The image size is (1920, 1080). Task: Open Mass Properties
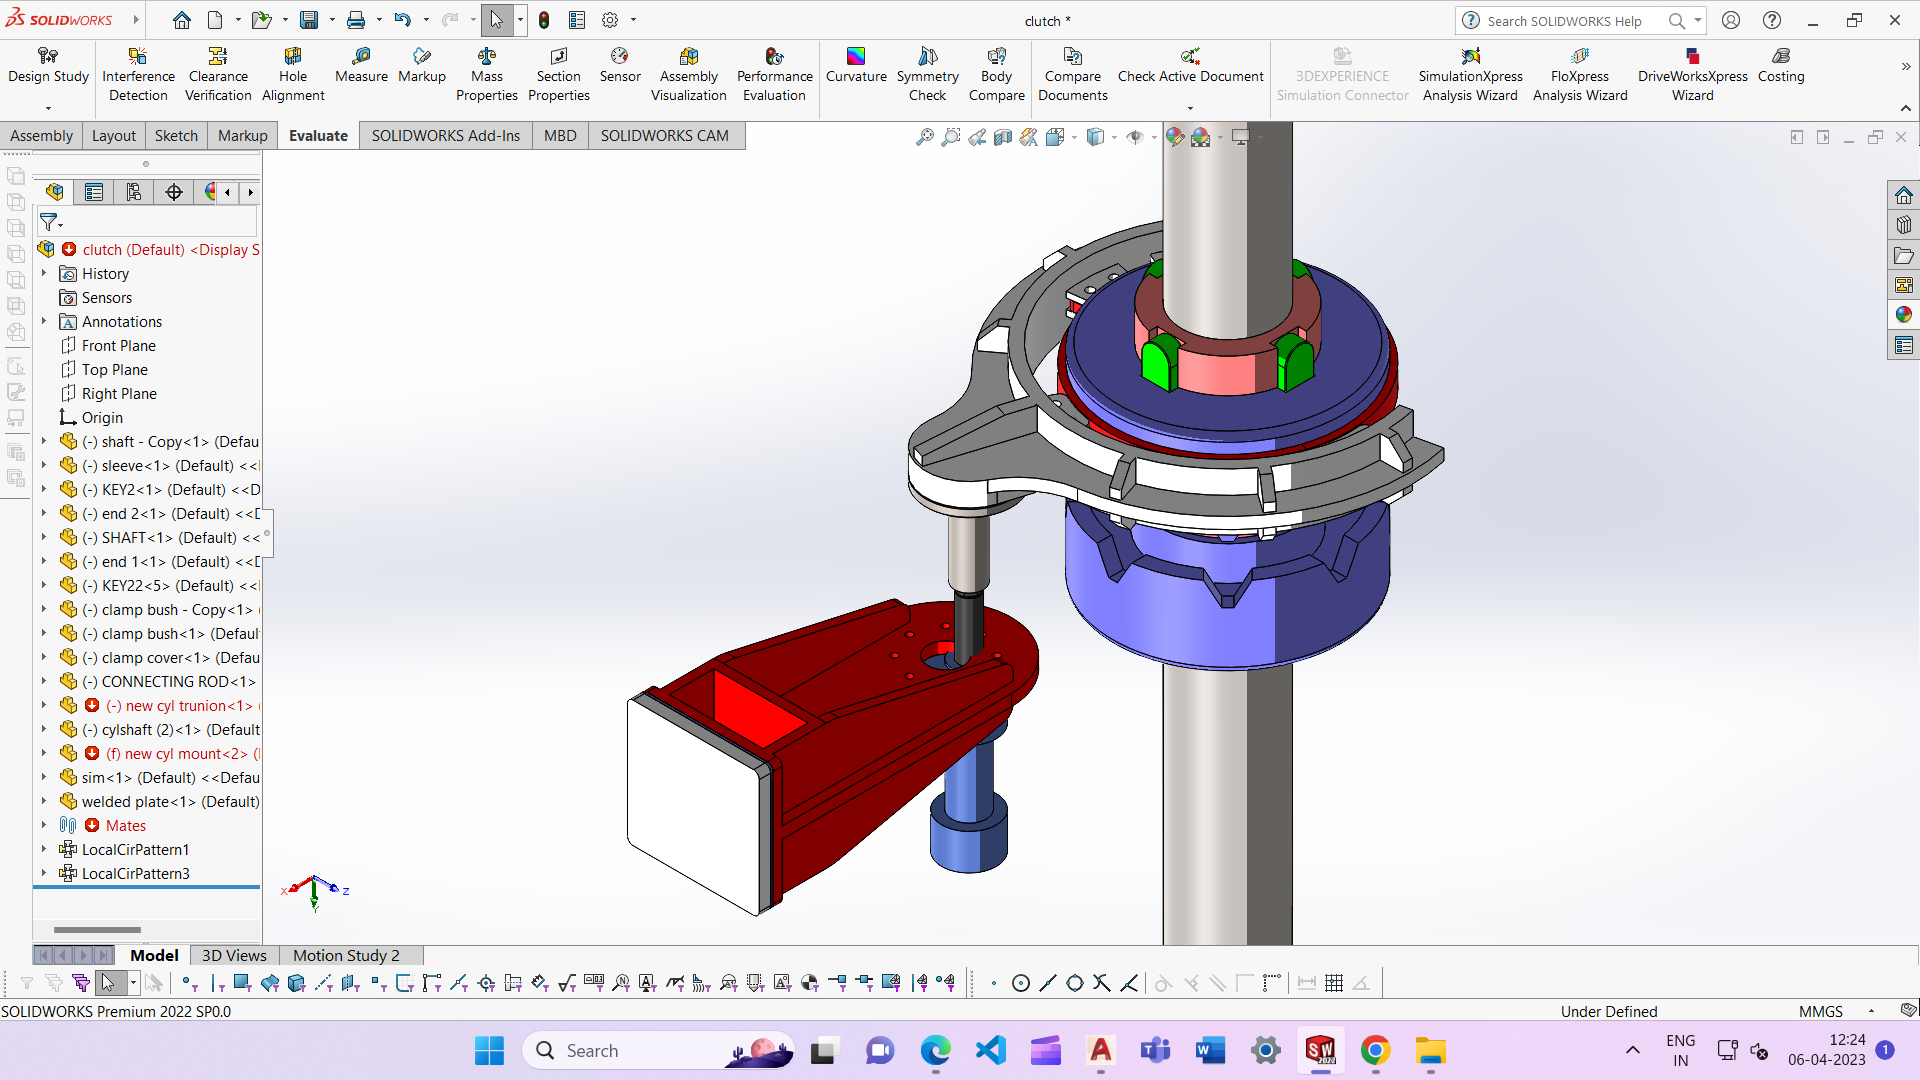coord(487,75)
